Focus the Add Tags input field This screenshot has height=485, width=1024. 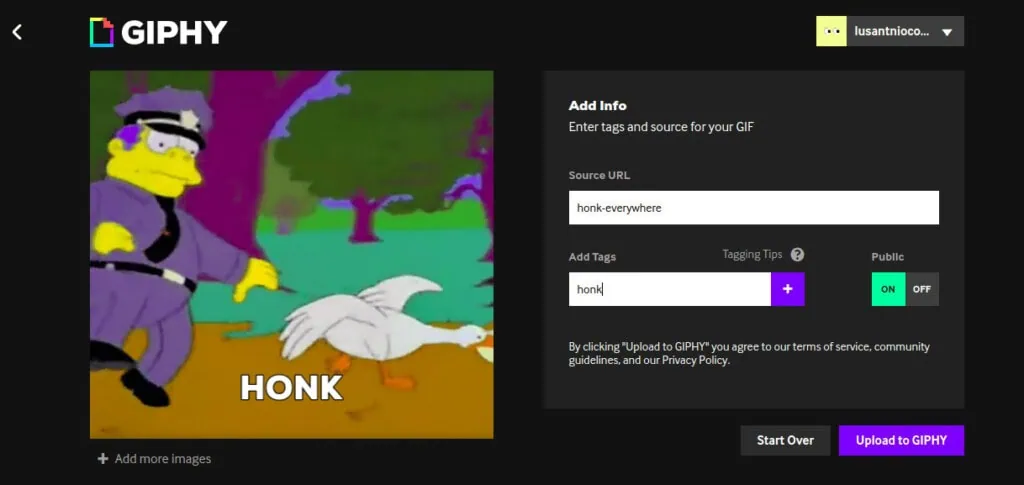(x=669, y=289)
